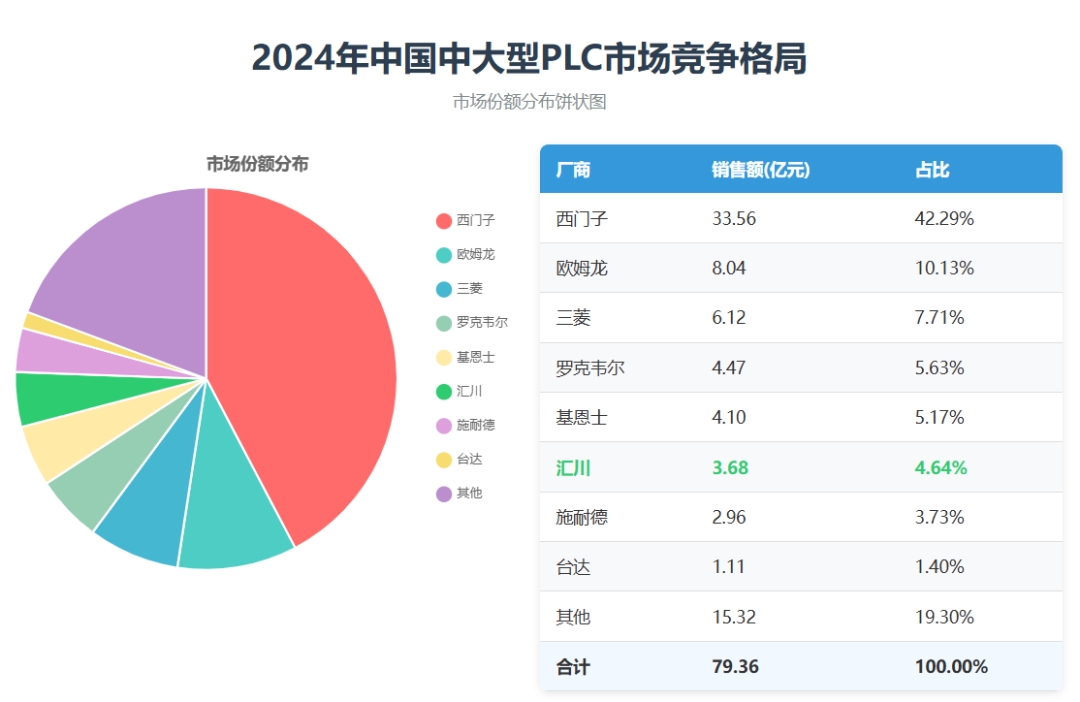Click the 100.00% total share value
Screen dimensions: 1080x702
(x=951, y=668)
